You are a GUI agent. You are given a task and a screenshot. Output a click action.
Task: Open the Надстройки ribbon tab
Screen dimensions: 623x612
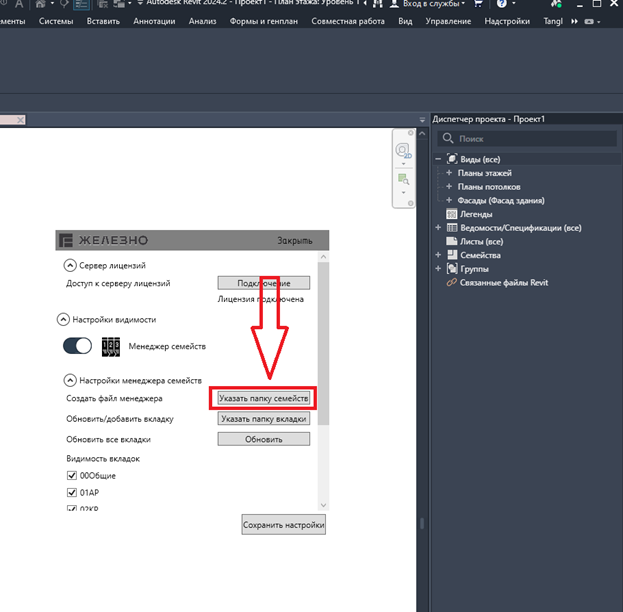[x=507, y=21]
